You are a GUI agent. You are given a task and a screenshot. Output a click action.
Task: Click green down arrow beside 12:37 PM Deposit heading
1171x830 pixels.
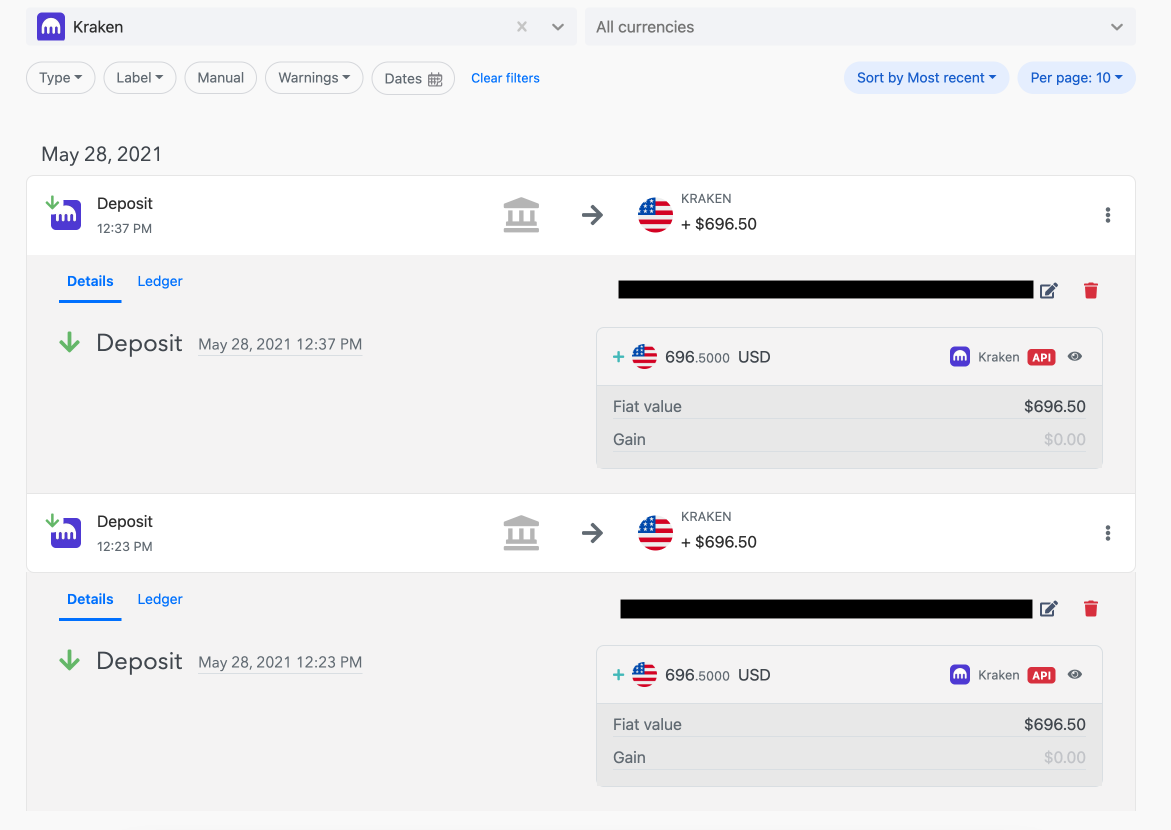tap(69, 342)
